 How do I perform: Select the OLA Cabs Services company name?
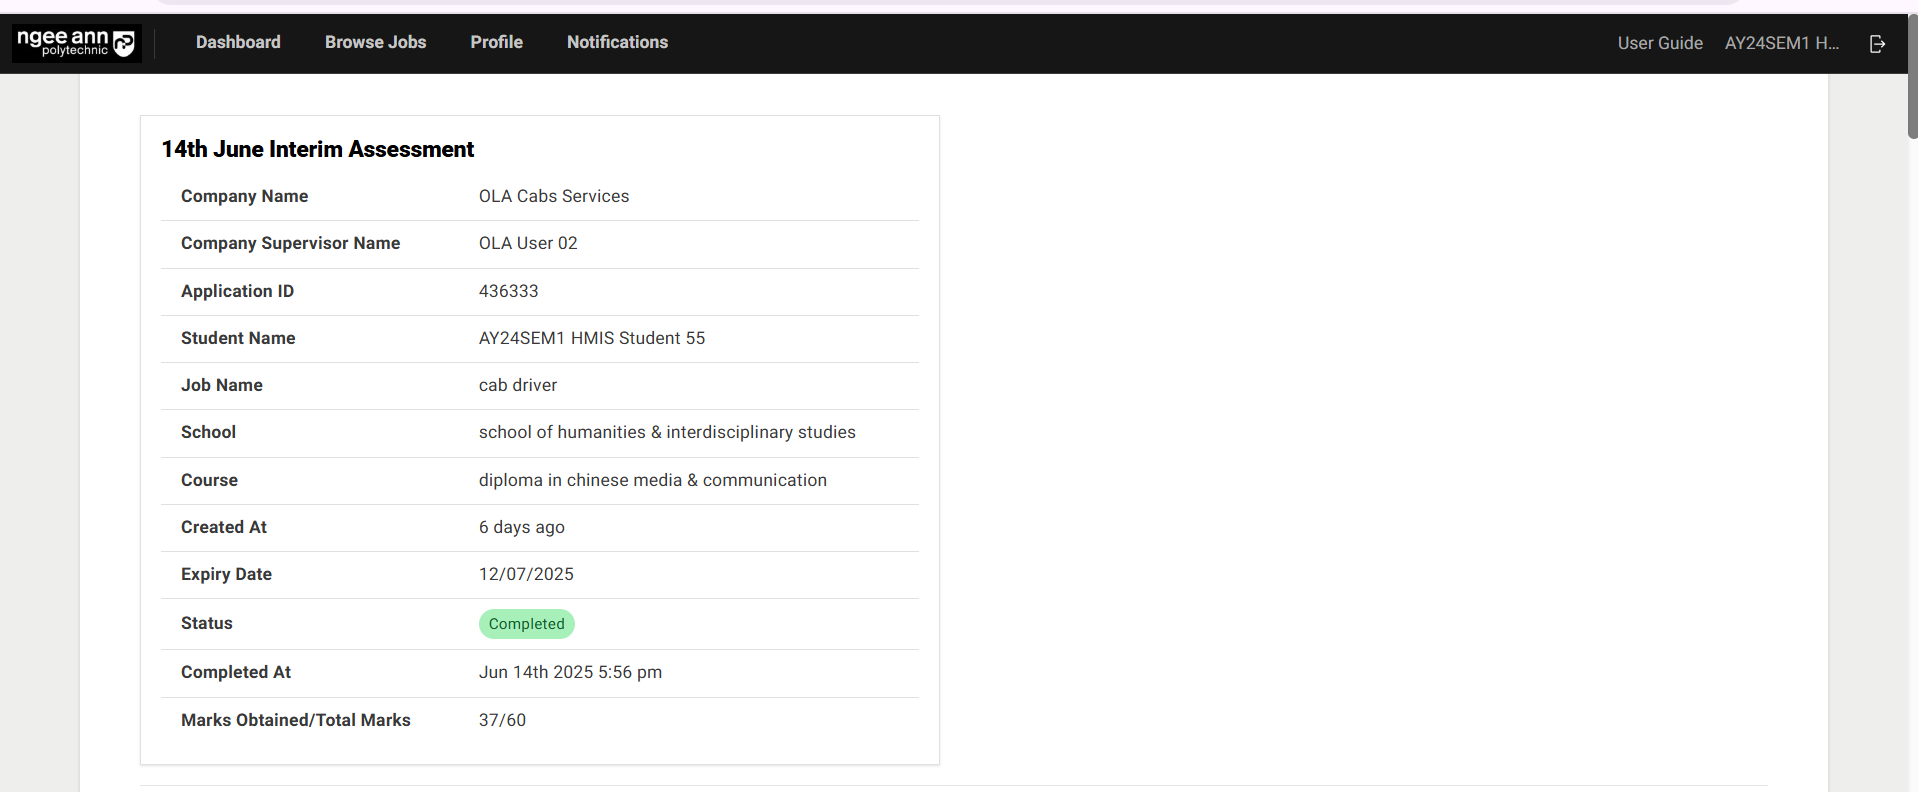(554, 196)
